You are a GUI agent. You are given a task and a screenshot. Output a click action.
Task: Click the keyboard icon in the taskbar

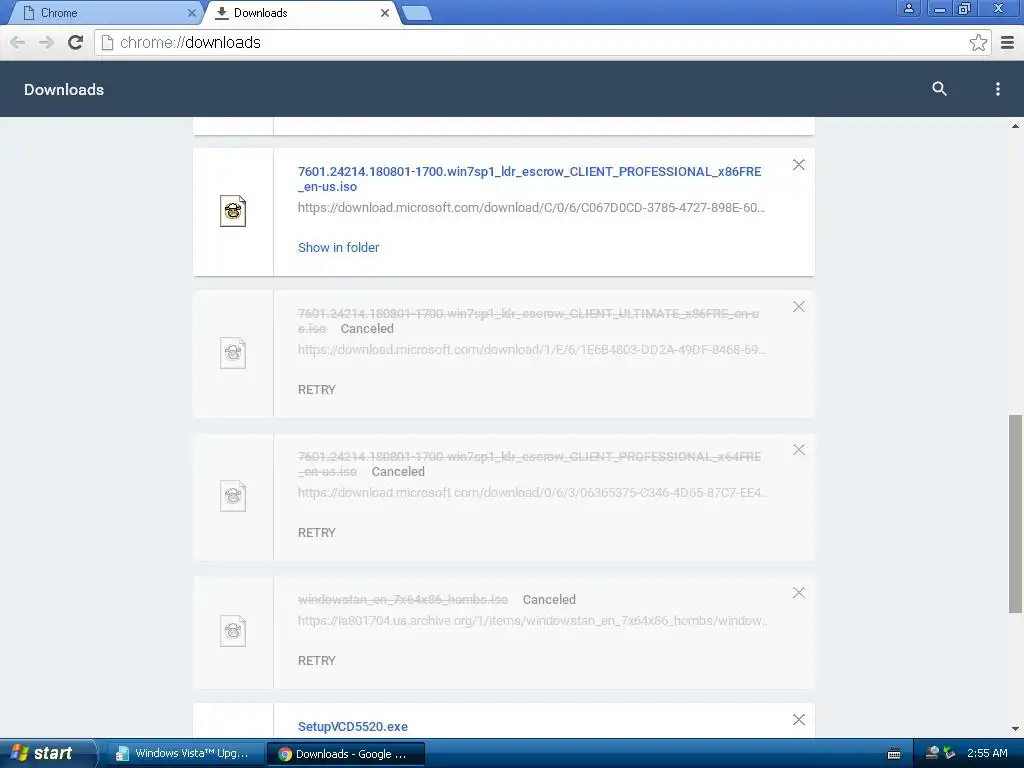pos(894,754)
